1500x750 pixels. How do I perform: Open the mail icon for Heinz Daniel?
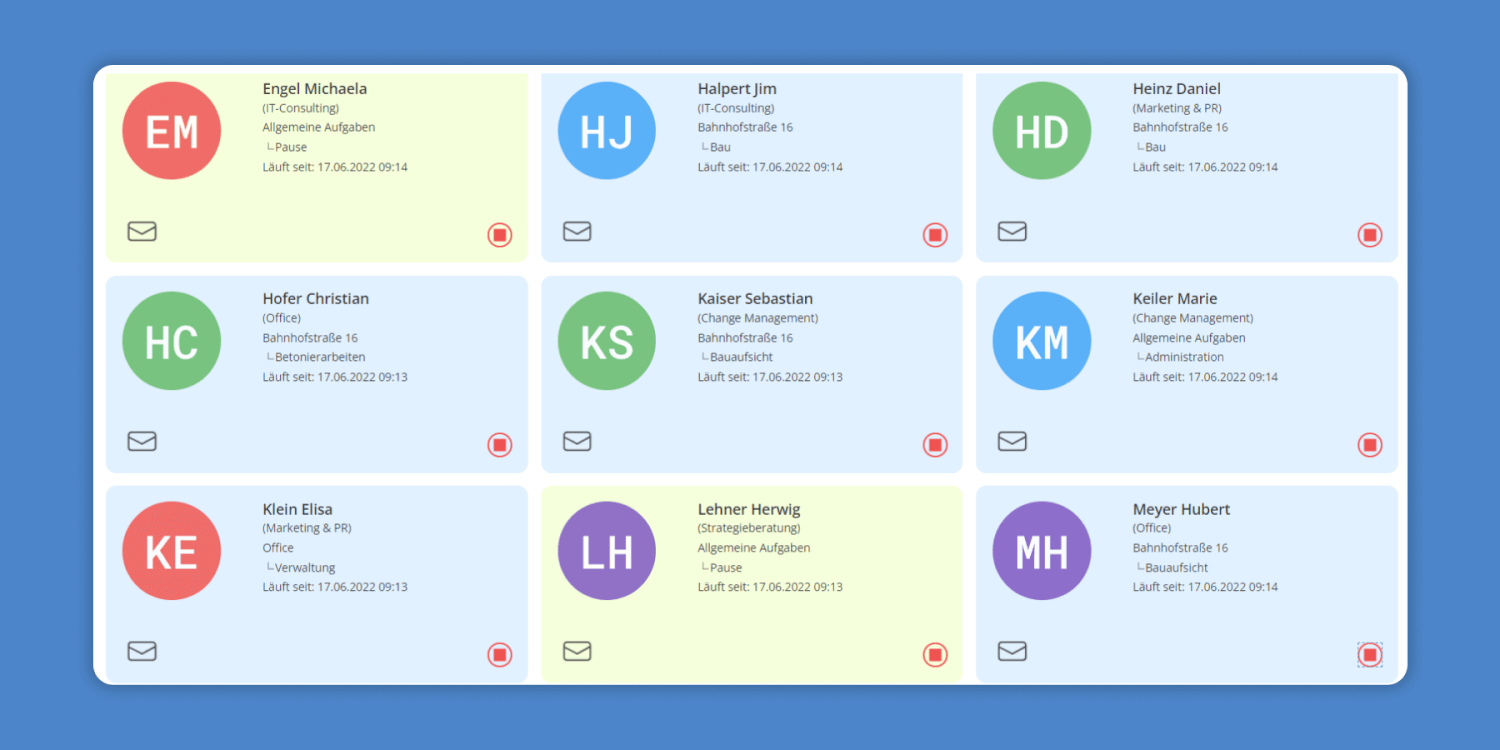pyautogui.click(x=1012, y=232)
